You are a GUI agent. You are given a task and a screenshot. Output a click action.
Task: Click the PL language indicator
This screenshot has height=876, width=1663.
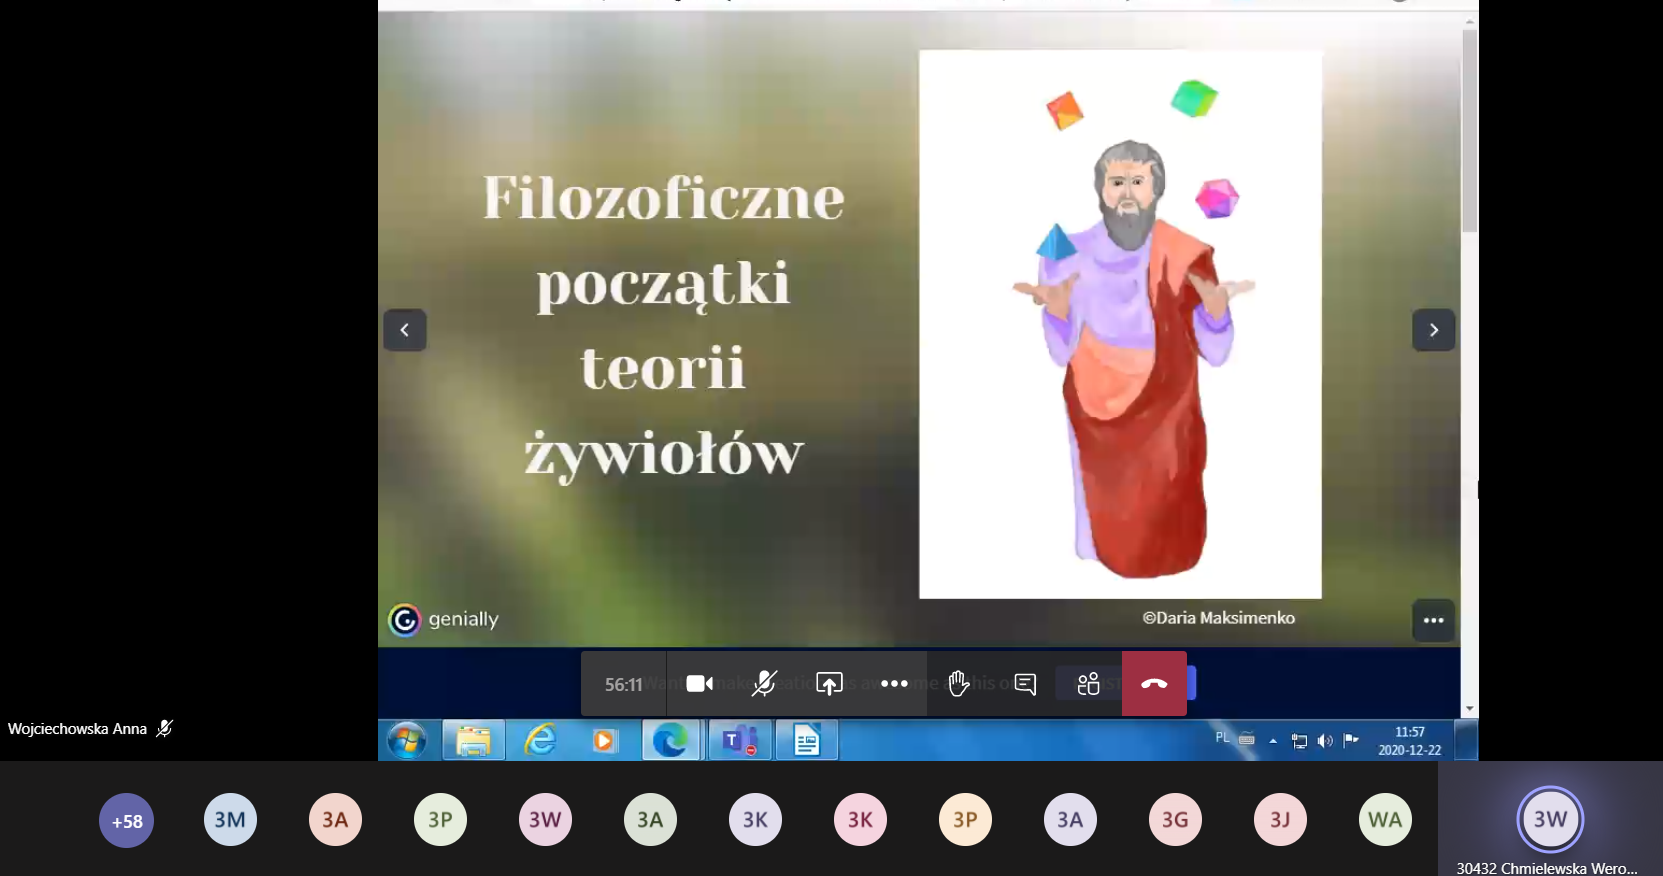tap(1222, 738)
